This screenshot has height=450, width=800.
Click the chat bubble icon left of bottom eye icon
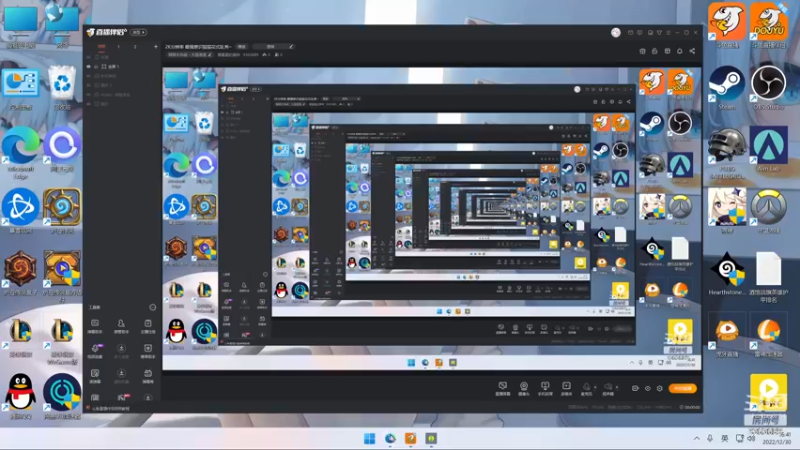click(x=635, y=388)
